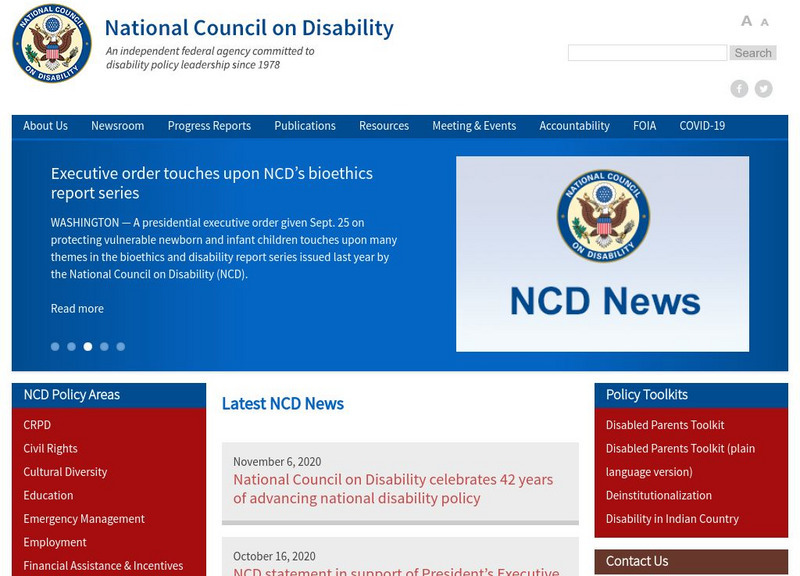
Task: Open the Disabled Parents Toolkit link
Action: (x=665, y=425)
